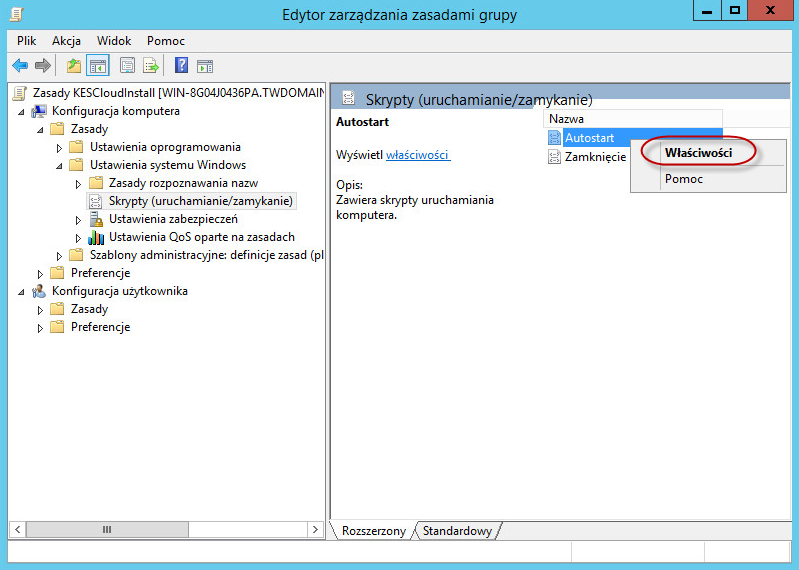Collapse the Konfiguracja użytkownika node

coord(21,292)
